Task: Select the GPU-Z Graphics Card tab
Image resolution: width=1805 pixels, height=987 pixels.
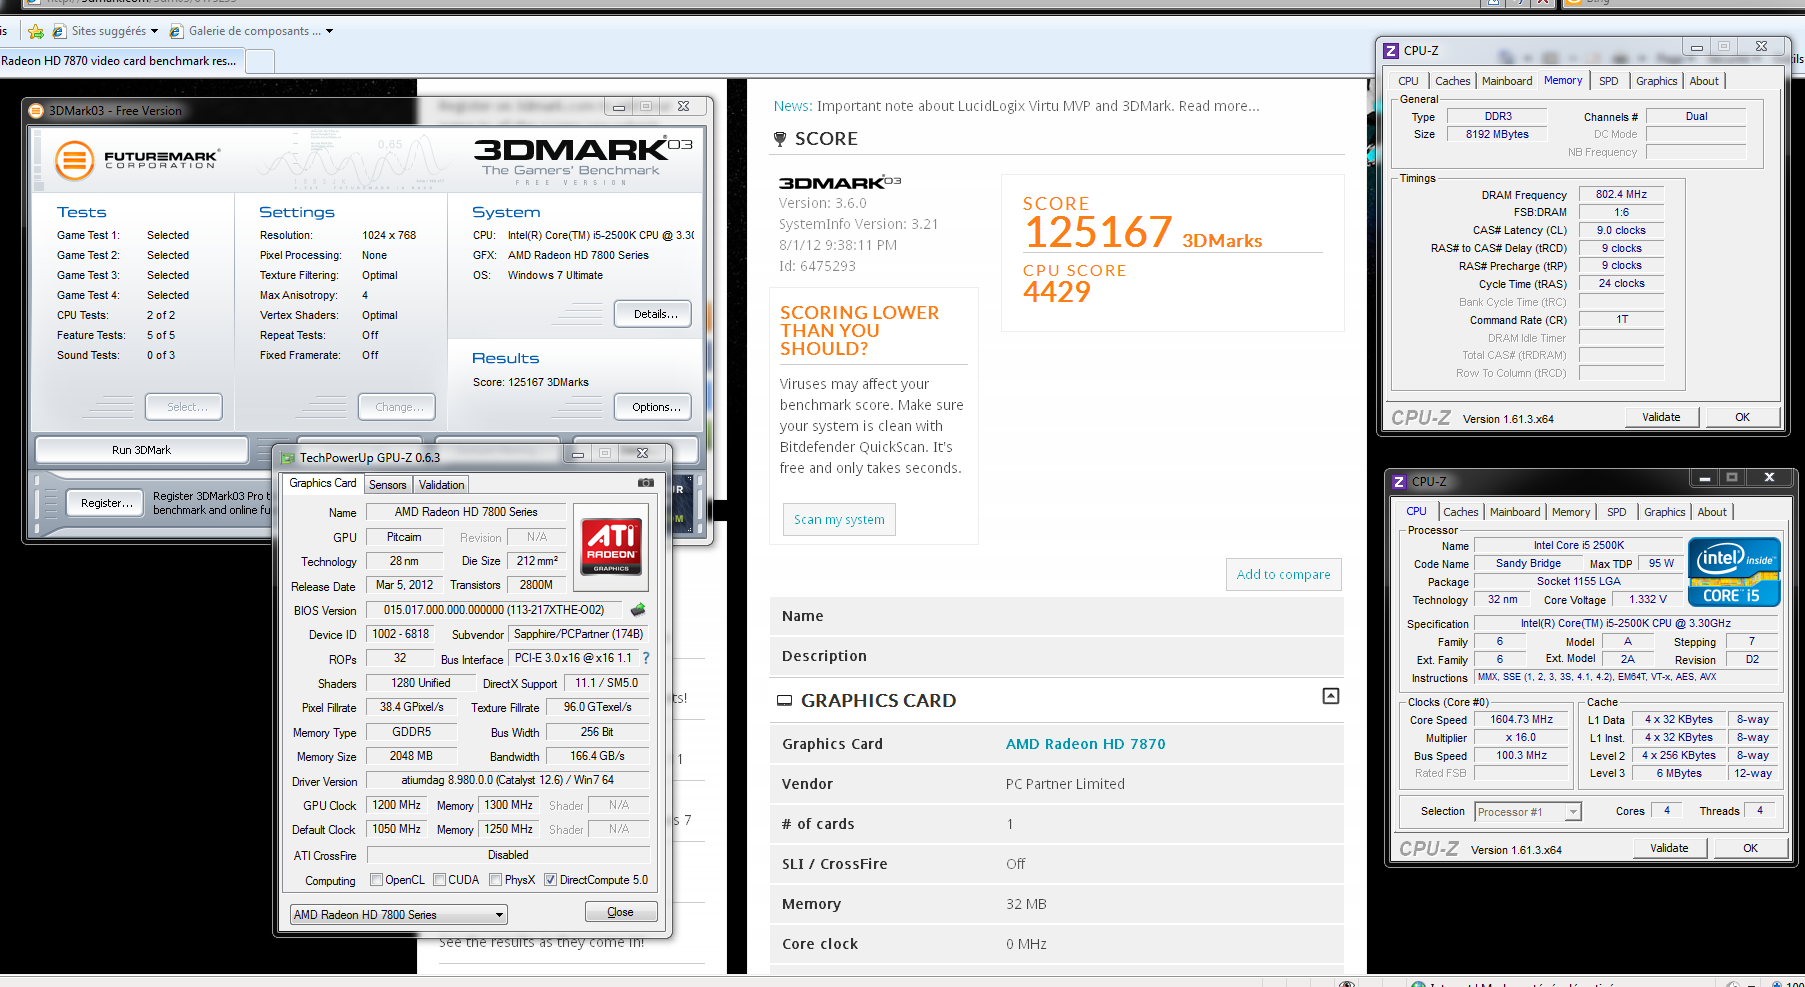Action: [x=322, y=483]
